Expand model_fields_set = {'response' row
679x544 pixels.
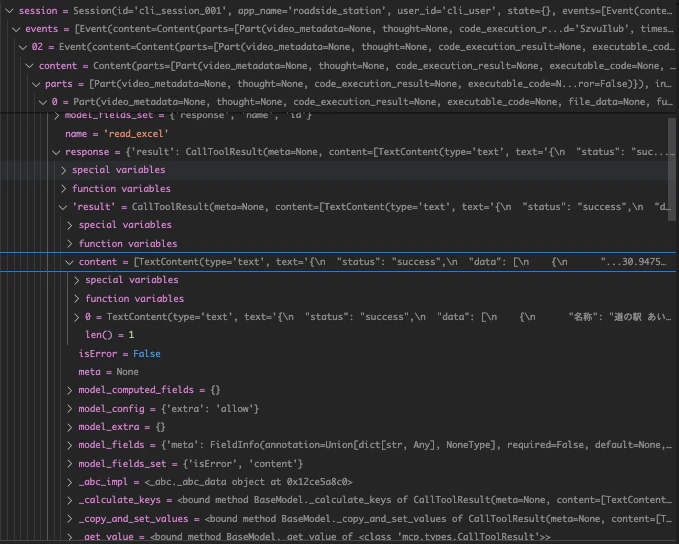[56, 116]
